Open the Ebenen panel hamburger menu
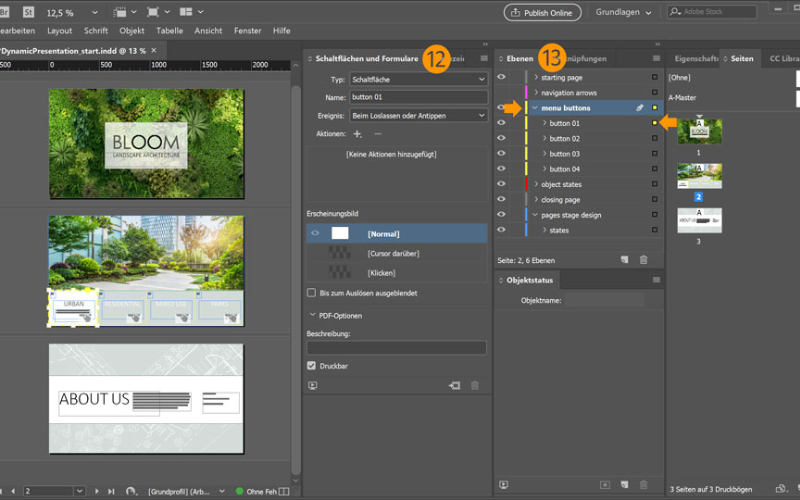This screenshot has width=800, height=500. 655,59
